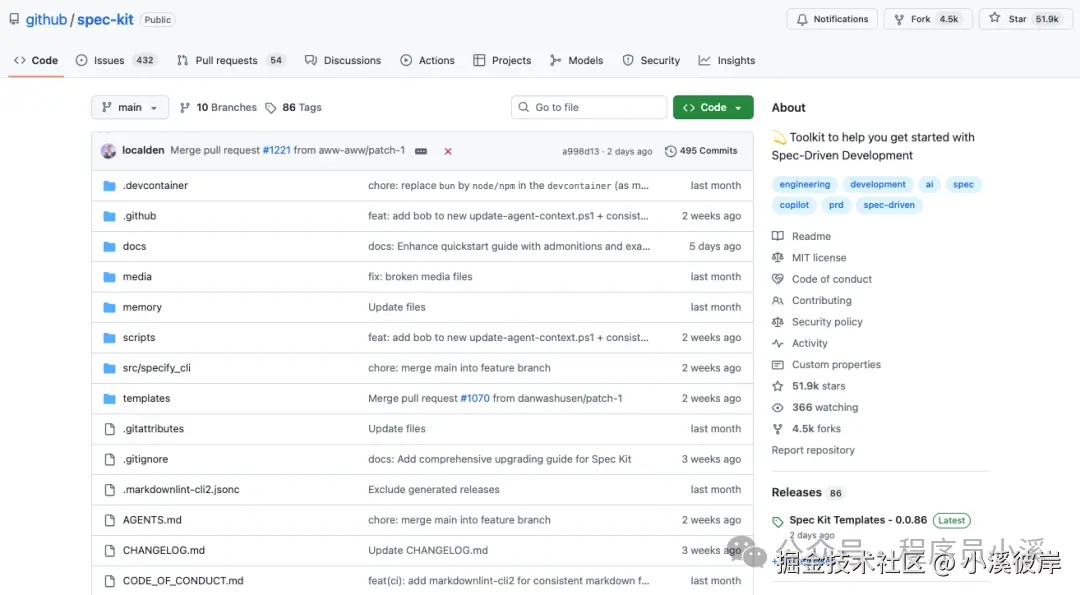Click the Star icon for spec-kit
Screen dimensions: 1080x595
click(995, 19)
